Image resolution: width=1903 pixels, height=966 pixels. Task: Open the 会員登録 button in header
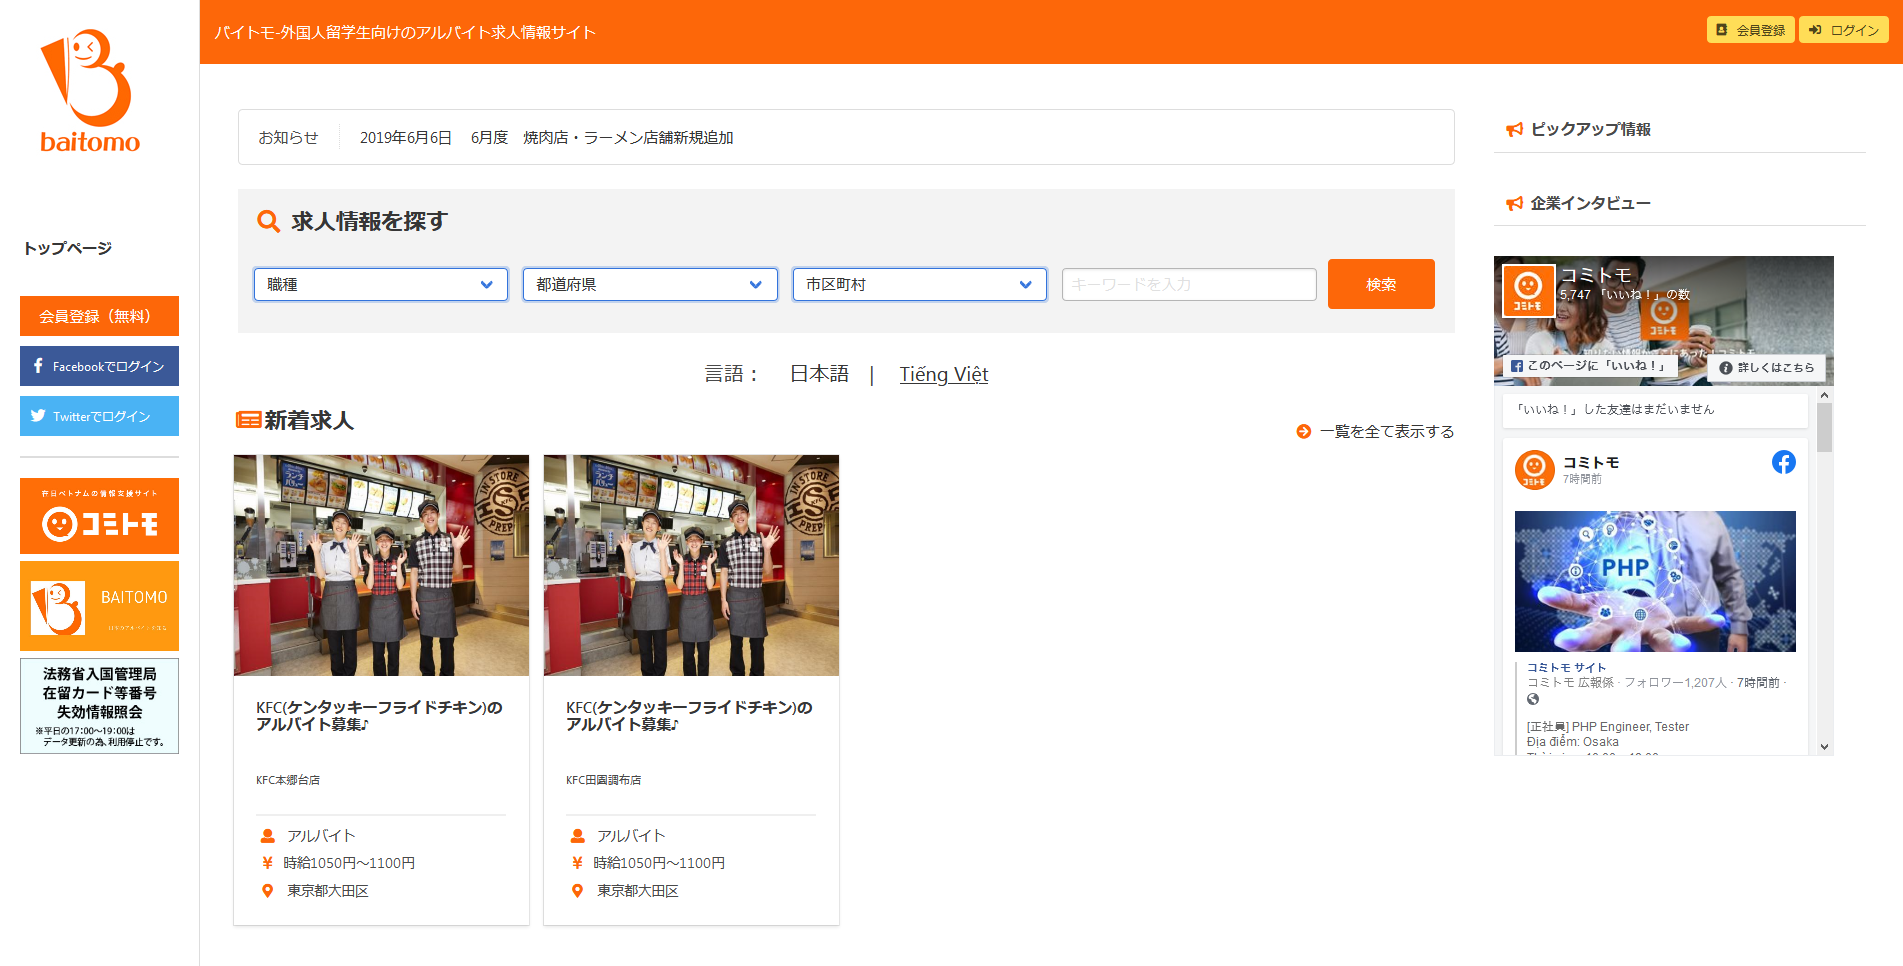click(x=1750, y=30)
